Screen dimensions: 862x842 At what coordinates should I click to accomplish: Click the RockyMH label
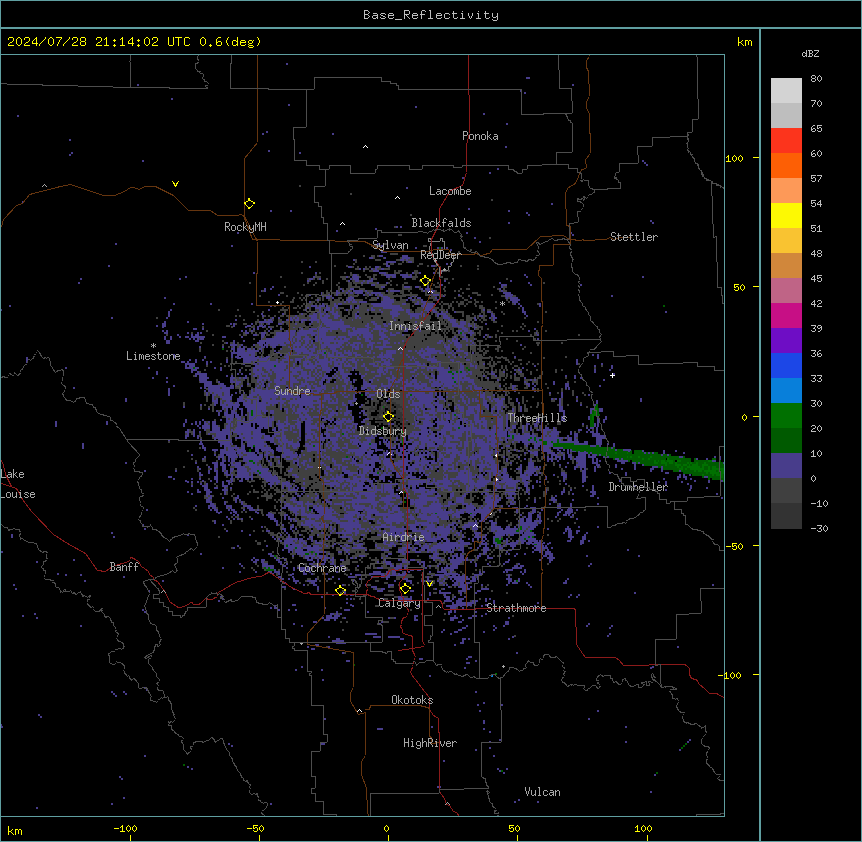coord(245,227)
